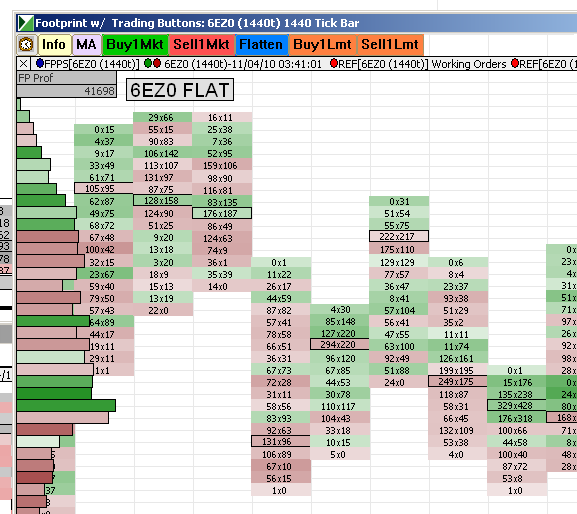Click the 0x15 footprint cell
The image size is (577, 514).
tap(103, 130)
